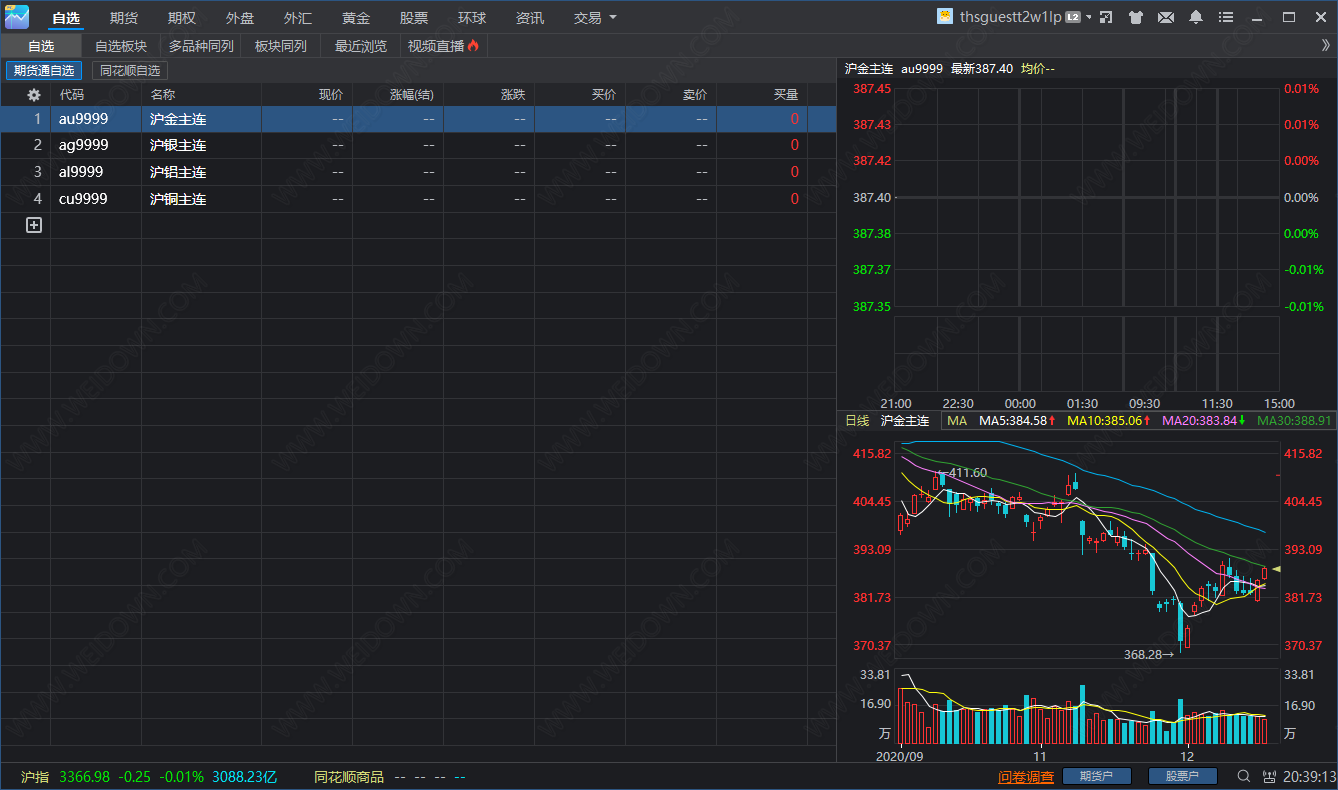Image resolution: width=1338 pixels, height=790 pixels.
Task: Click the 411.60 high price marker on chart
Action: [x=963, y=473]
